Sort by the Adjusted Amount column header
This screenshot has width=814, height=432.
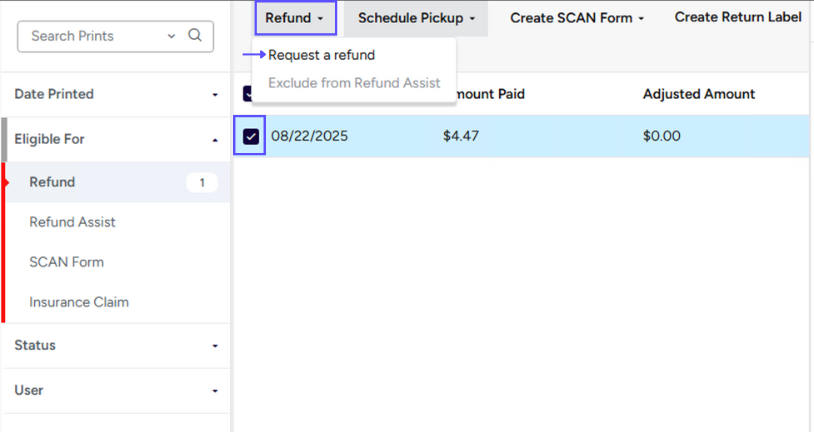tap(699, 94)
